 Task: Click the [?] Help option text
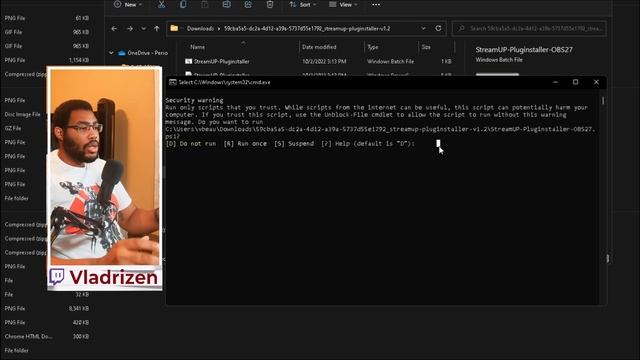336,144
